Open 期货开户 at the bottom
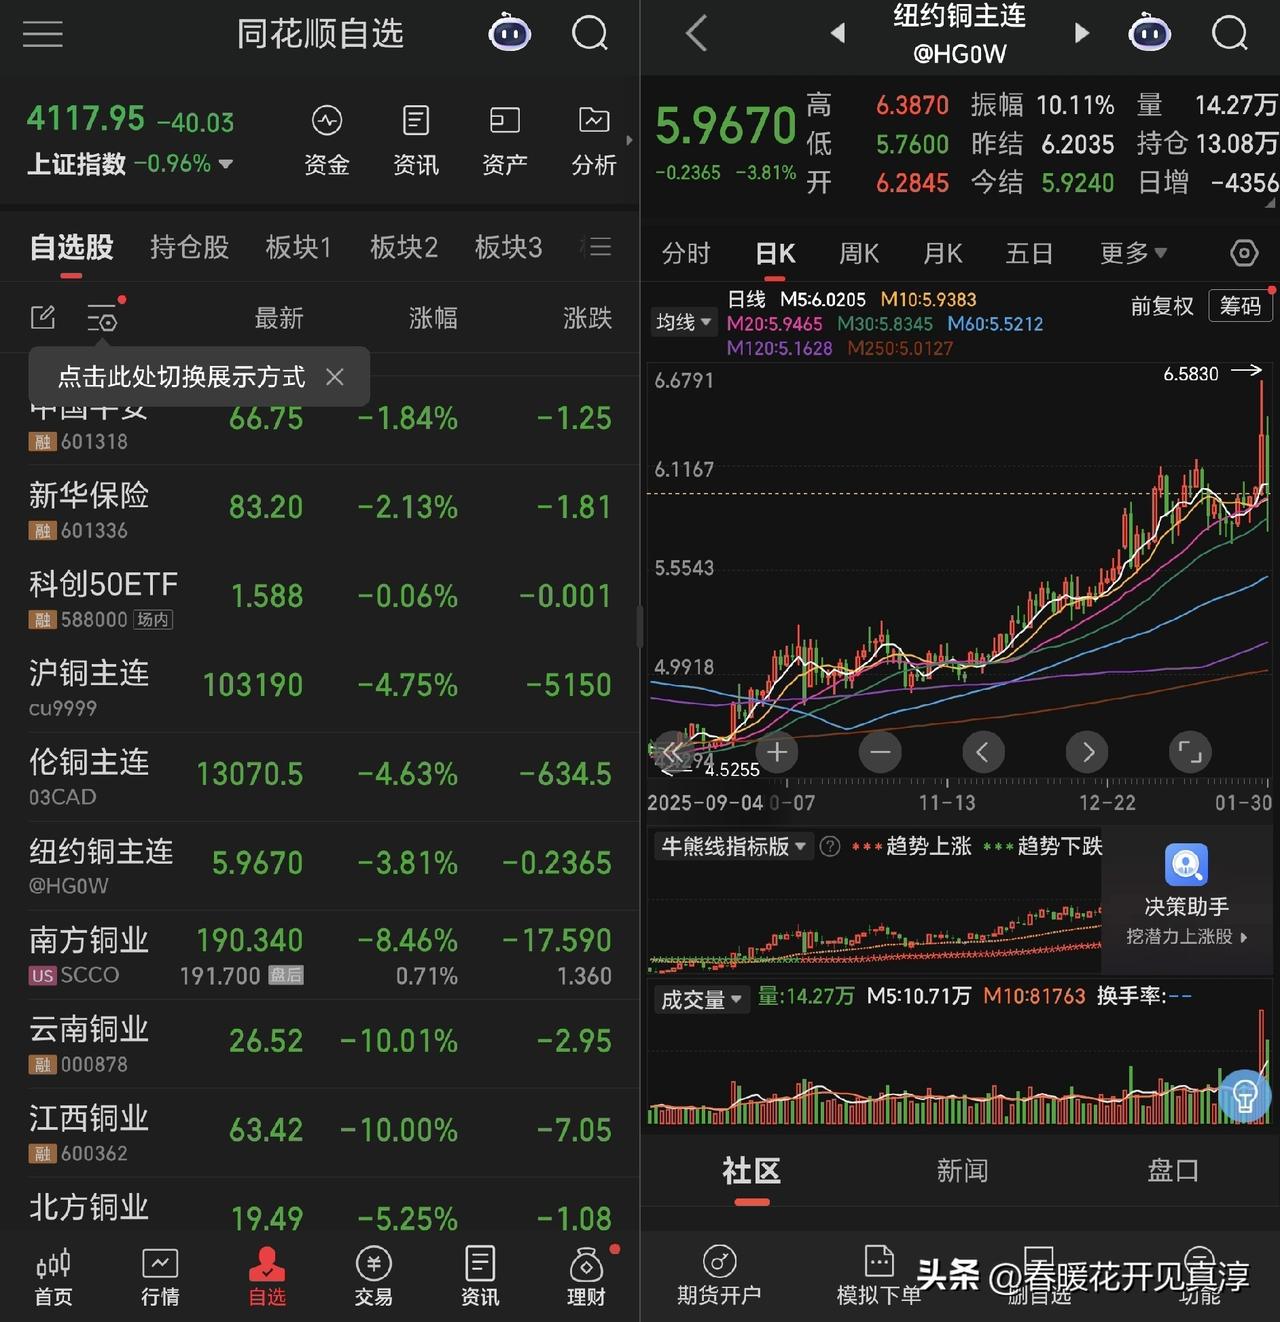Viewport: 1280px width, 1322px height. coord(719,1277)
